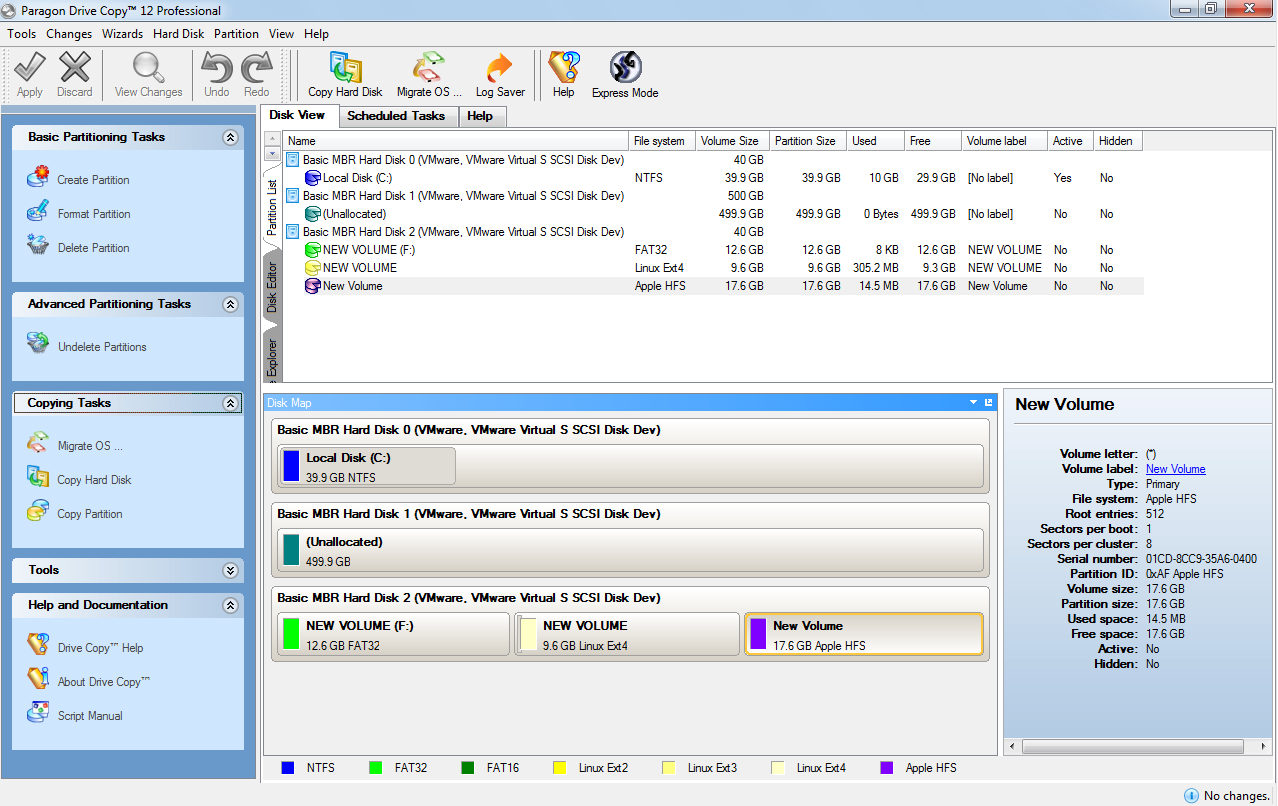Click the New Volume label link
1278x806 pixels.
(x=1175, y=469)
